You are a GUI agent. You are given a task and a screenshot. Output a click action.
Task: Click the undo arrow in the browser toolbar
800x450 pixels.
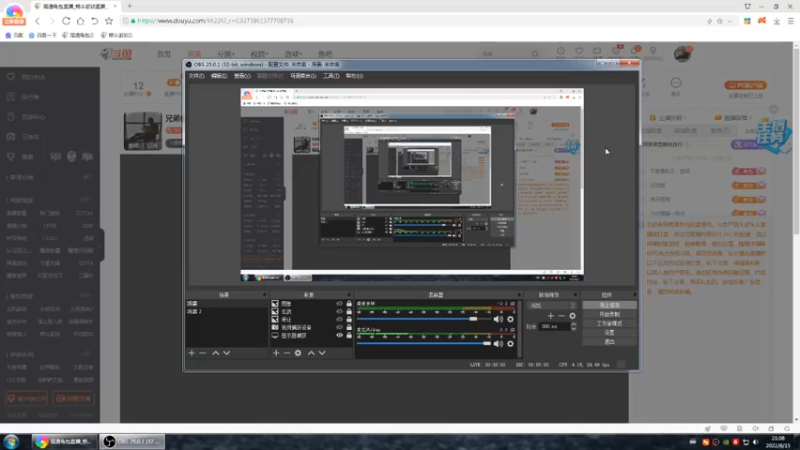coord(94,21)
